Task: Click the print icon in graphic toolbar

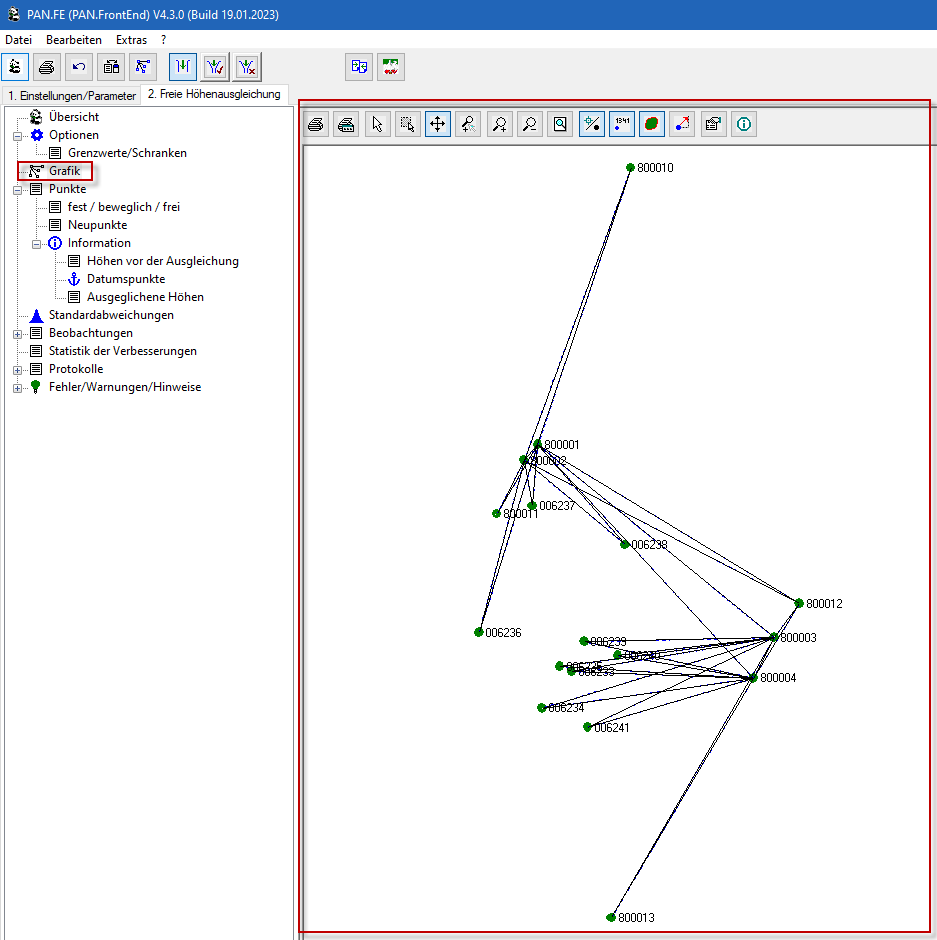Action: (x=316, y=124)
